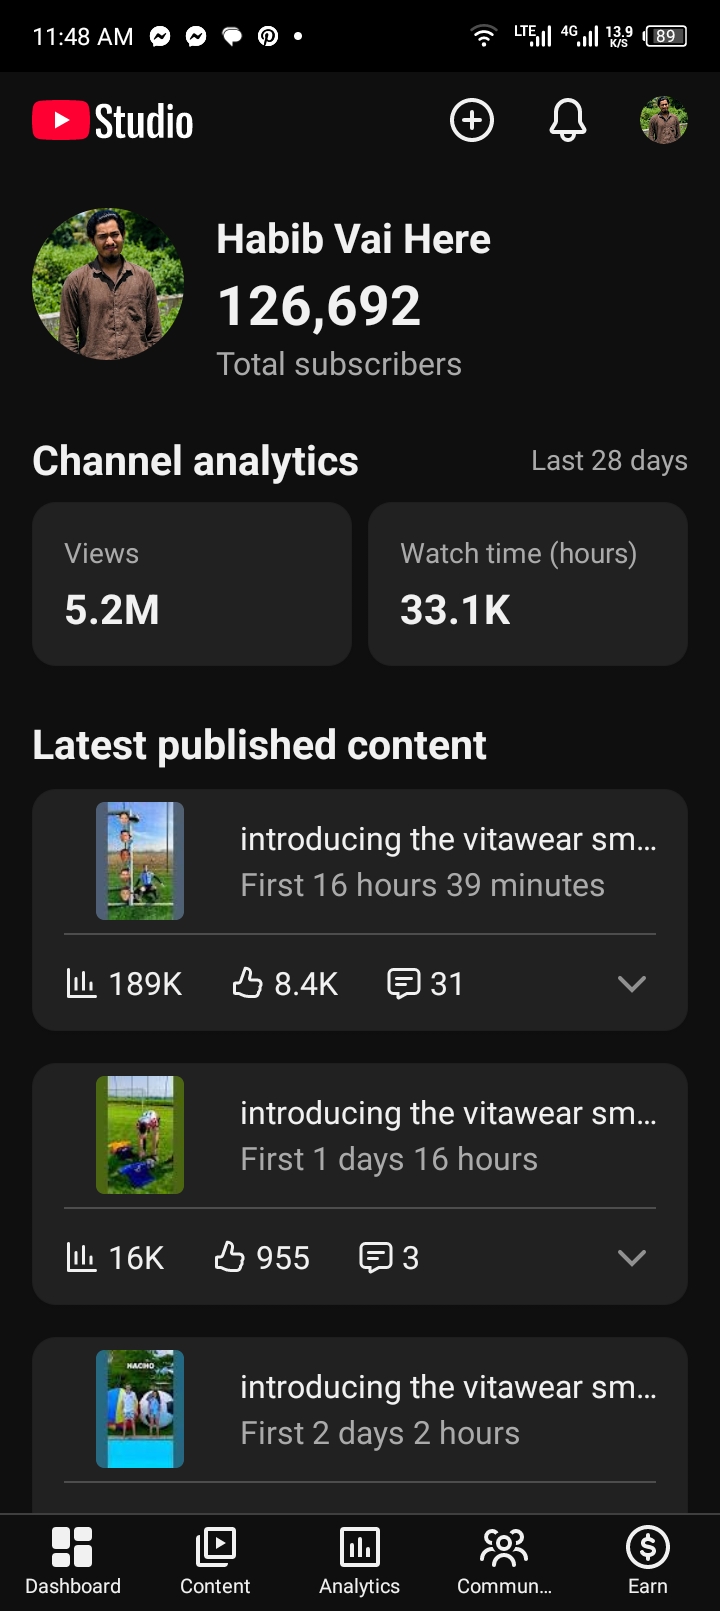This screenshot has height=1611, width=720.
Task: Open the Views 5.2M card
Action: click(x=192, y=584)
